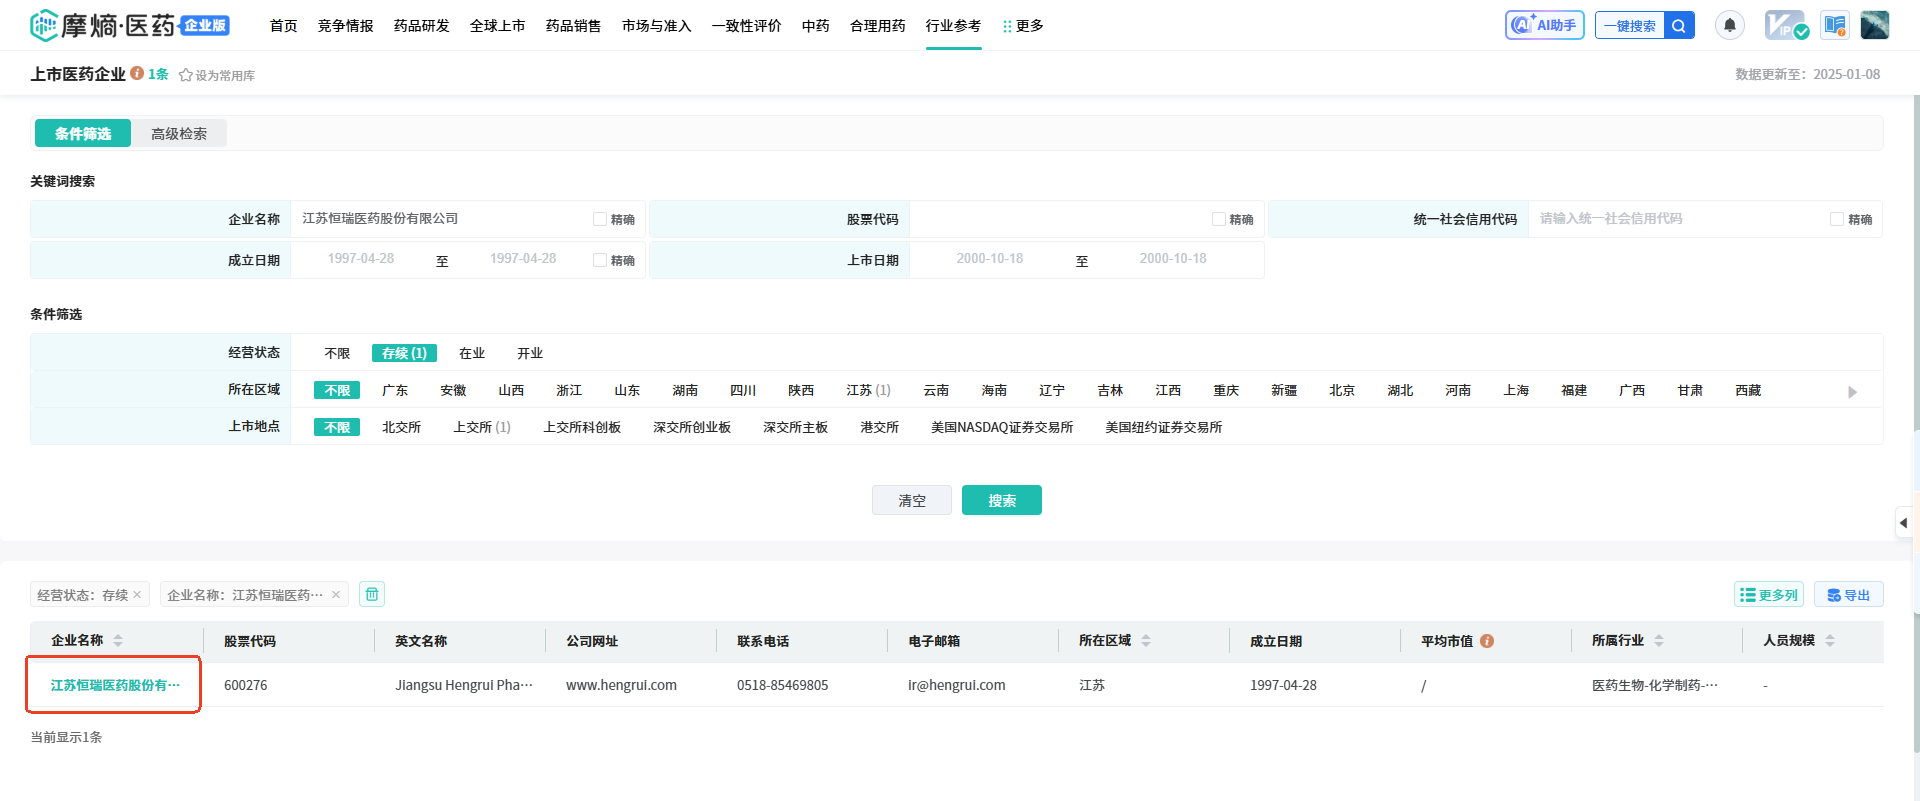This screenshot has width=1920, height=801.
Task: Click the blue magnifier search icon
Action: coord(1679,26)
